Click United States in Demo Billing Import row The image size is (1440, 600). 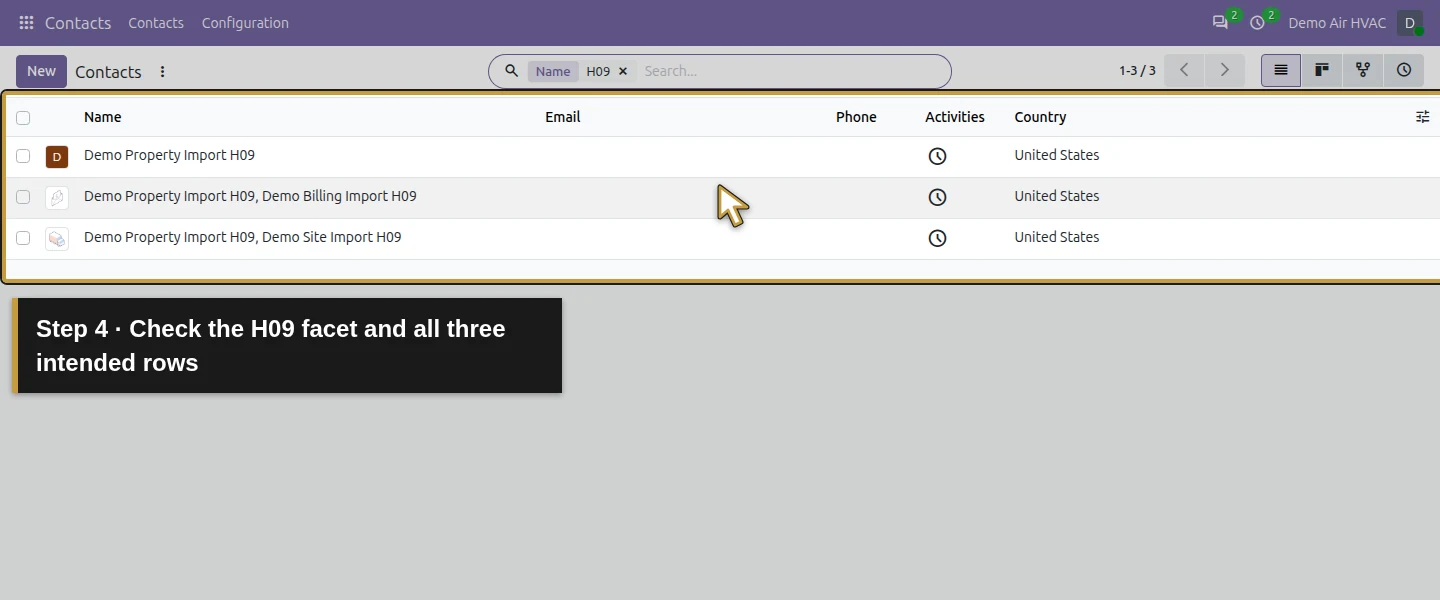[1057, 196]
